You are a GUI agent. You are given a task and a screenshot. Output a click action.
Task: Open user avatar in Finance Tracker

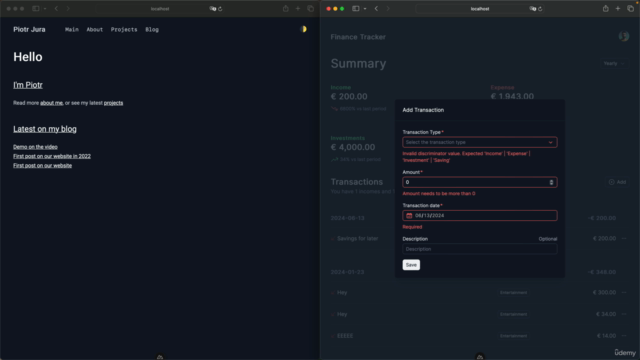(624, 36)
